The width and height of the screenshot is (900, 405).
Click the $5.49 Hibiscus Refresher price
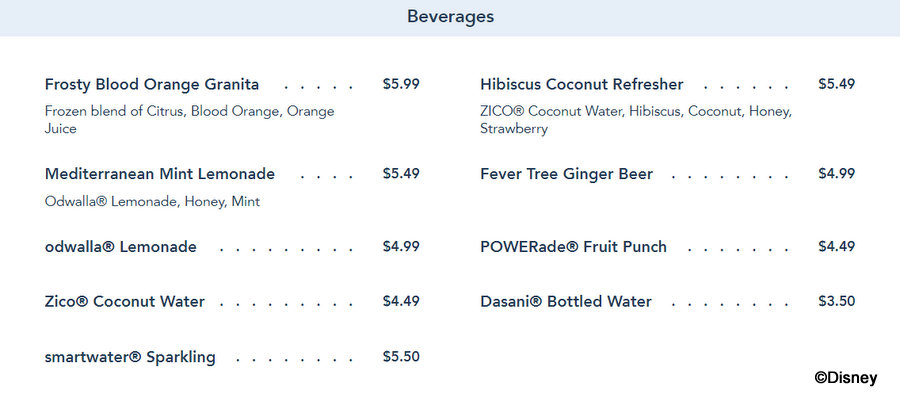click(x=837, y=84)
